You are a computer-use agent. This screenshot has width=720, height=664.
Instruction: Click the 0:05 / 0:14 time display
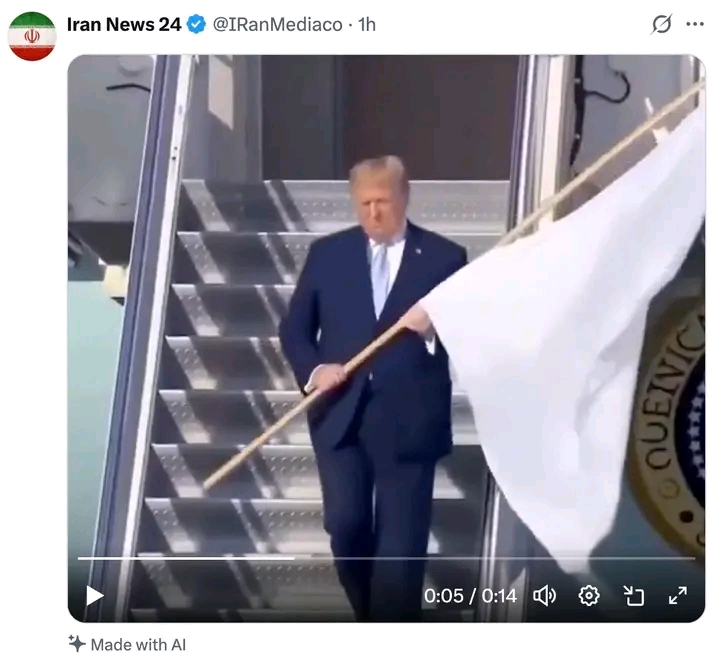pos(470,596)
